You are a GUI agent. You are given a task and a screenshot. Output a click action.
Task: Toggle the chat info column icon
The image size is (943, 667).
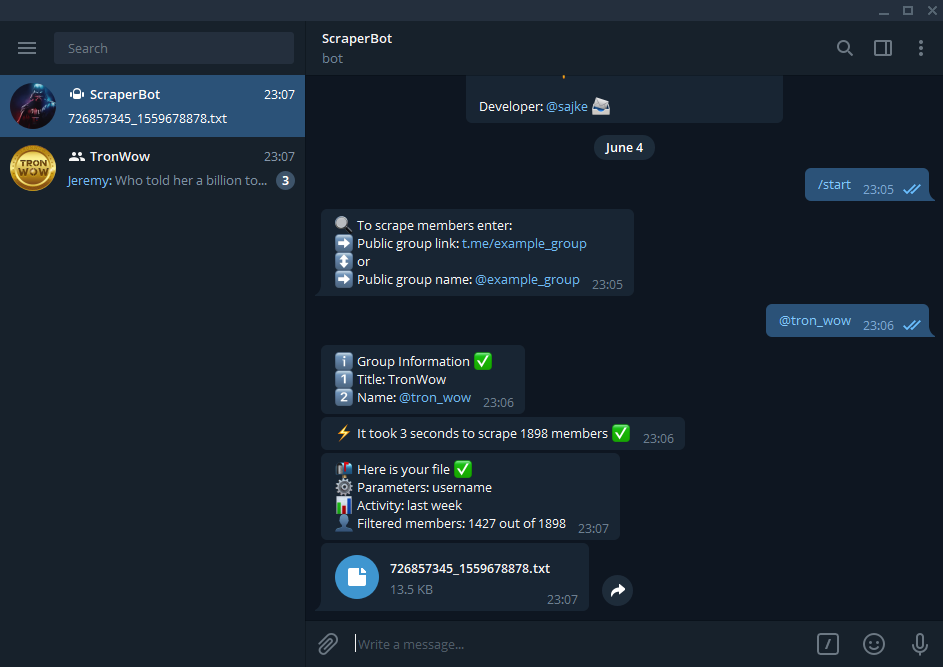click(x=882, y=47)
